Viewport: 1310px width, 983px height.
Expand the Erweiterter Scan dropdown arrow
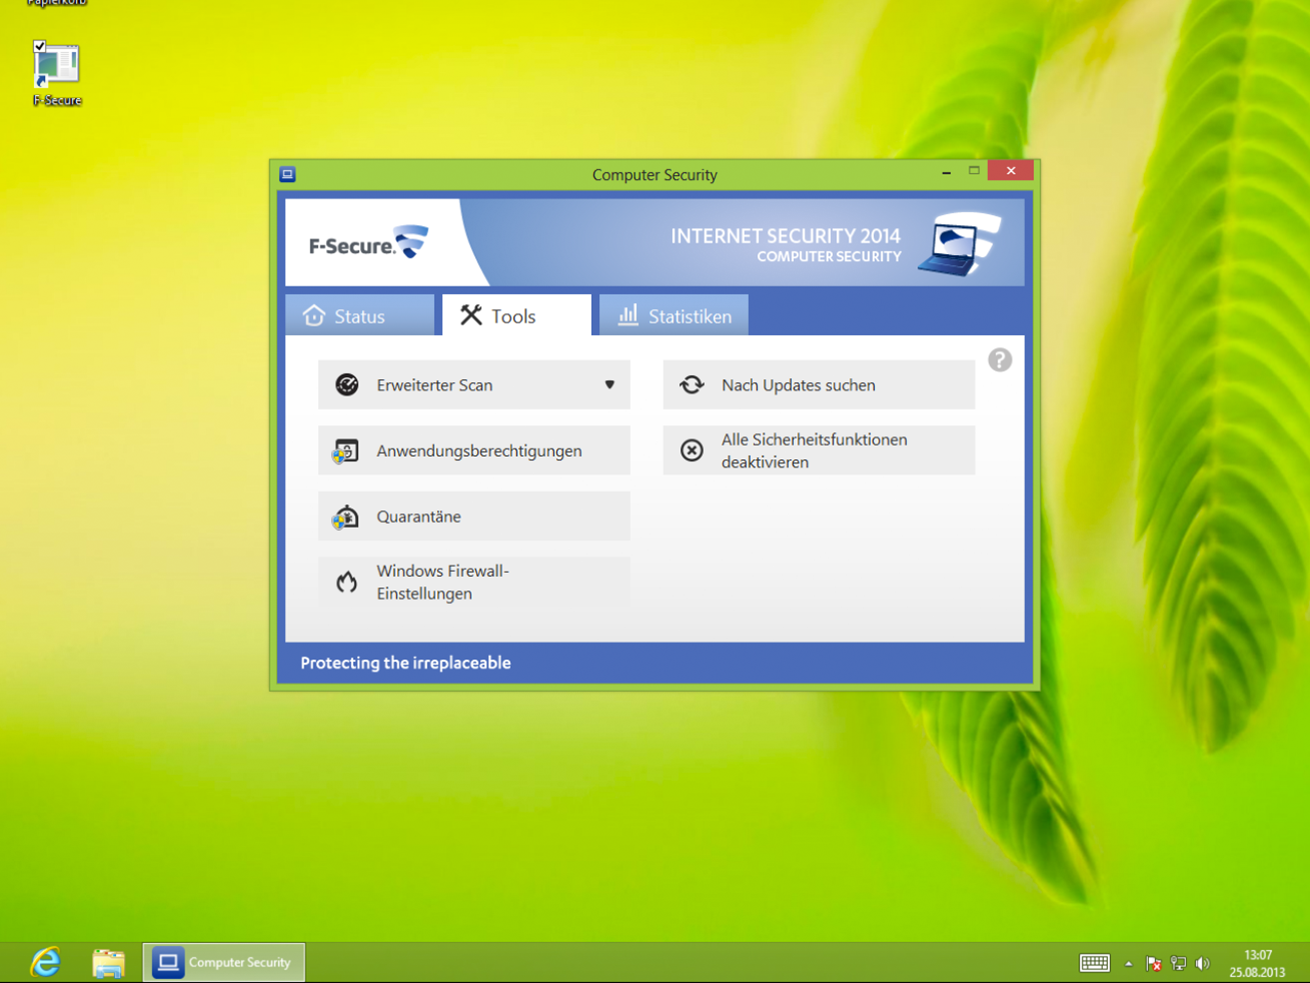tap(609, 385)
